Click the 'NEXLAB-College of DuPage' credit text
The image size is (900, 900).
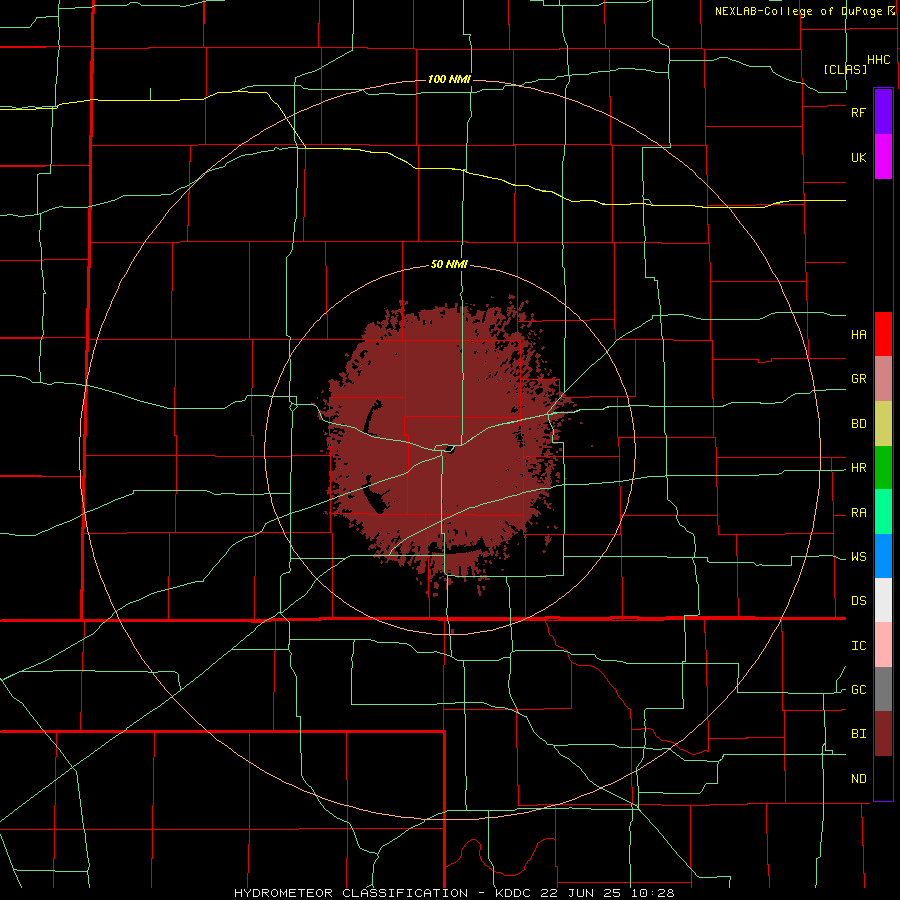pos(799,11)
